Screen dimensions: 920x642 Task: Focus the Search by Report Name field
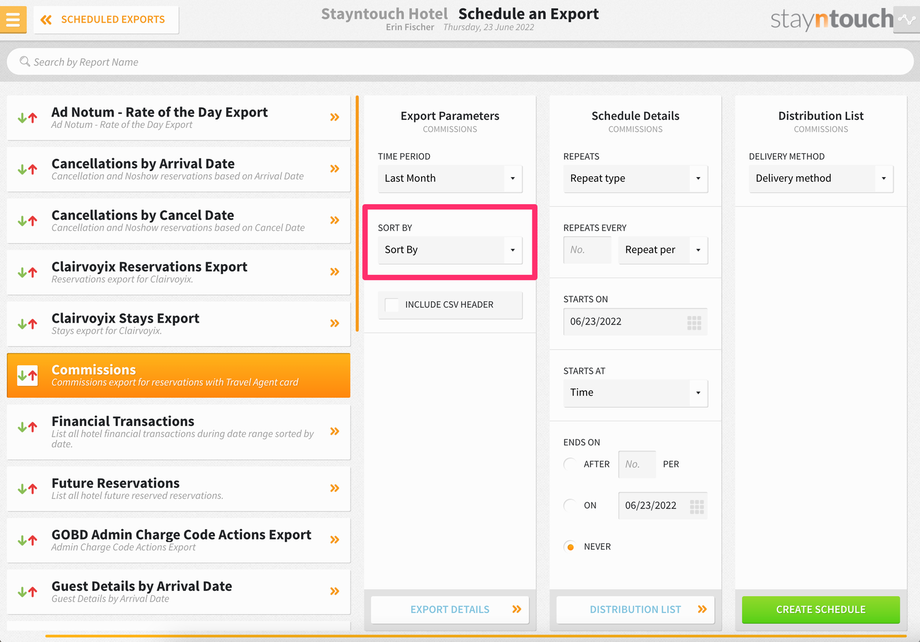tap(460, 62)
